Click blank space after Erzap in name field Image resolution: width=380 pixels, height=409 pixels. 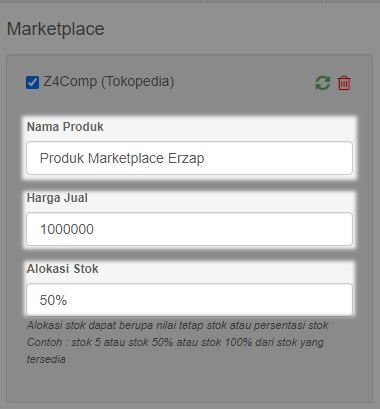point(278,158)
